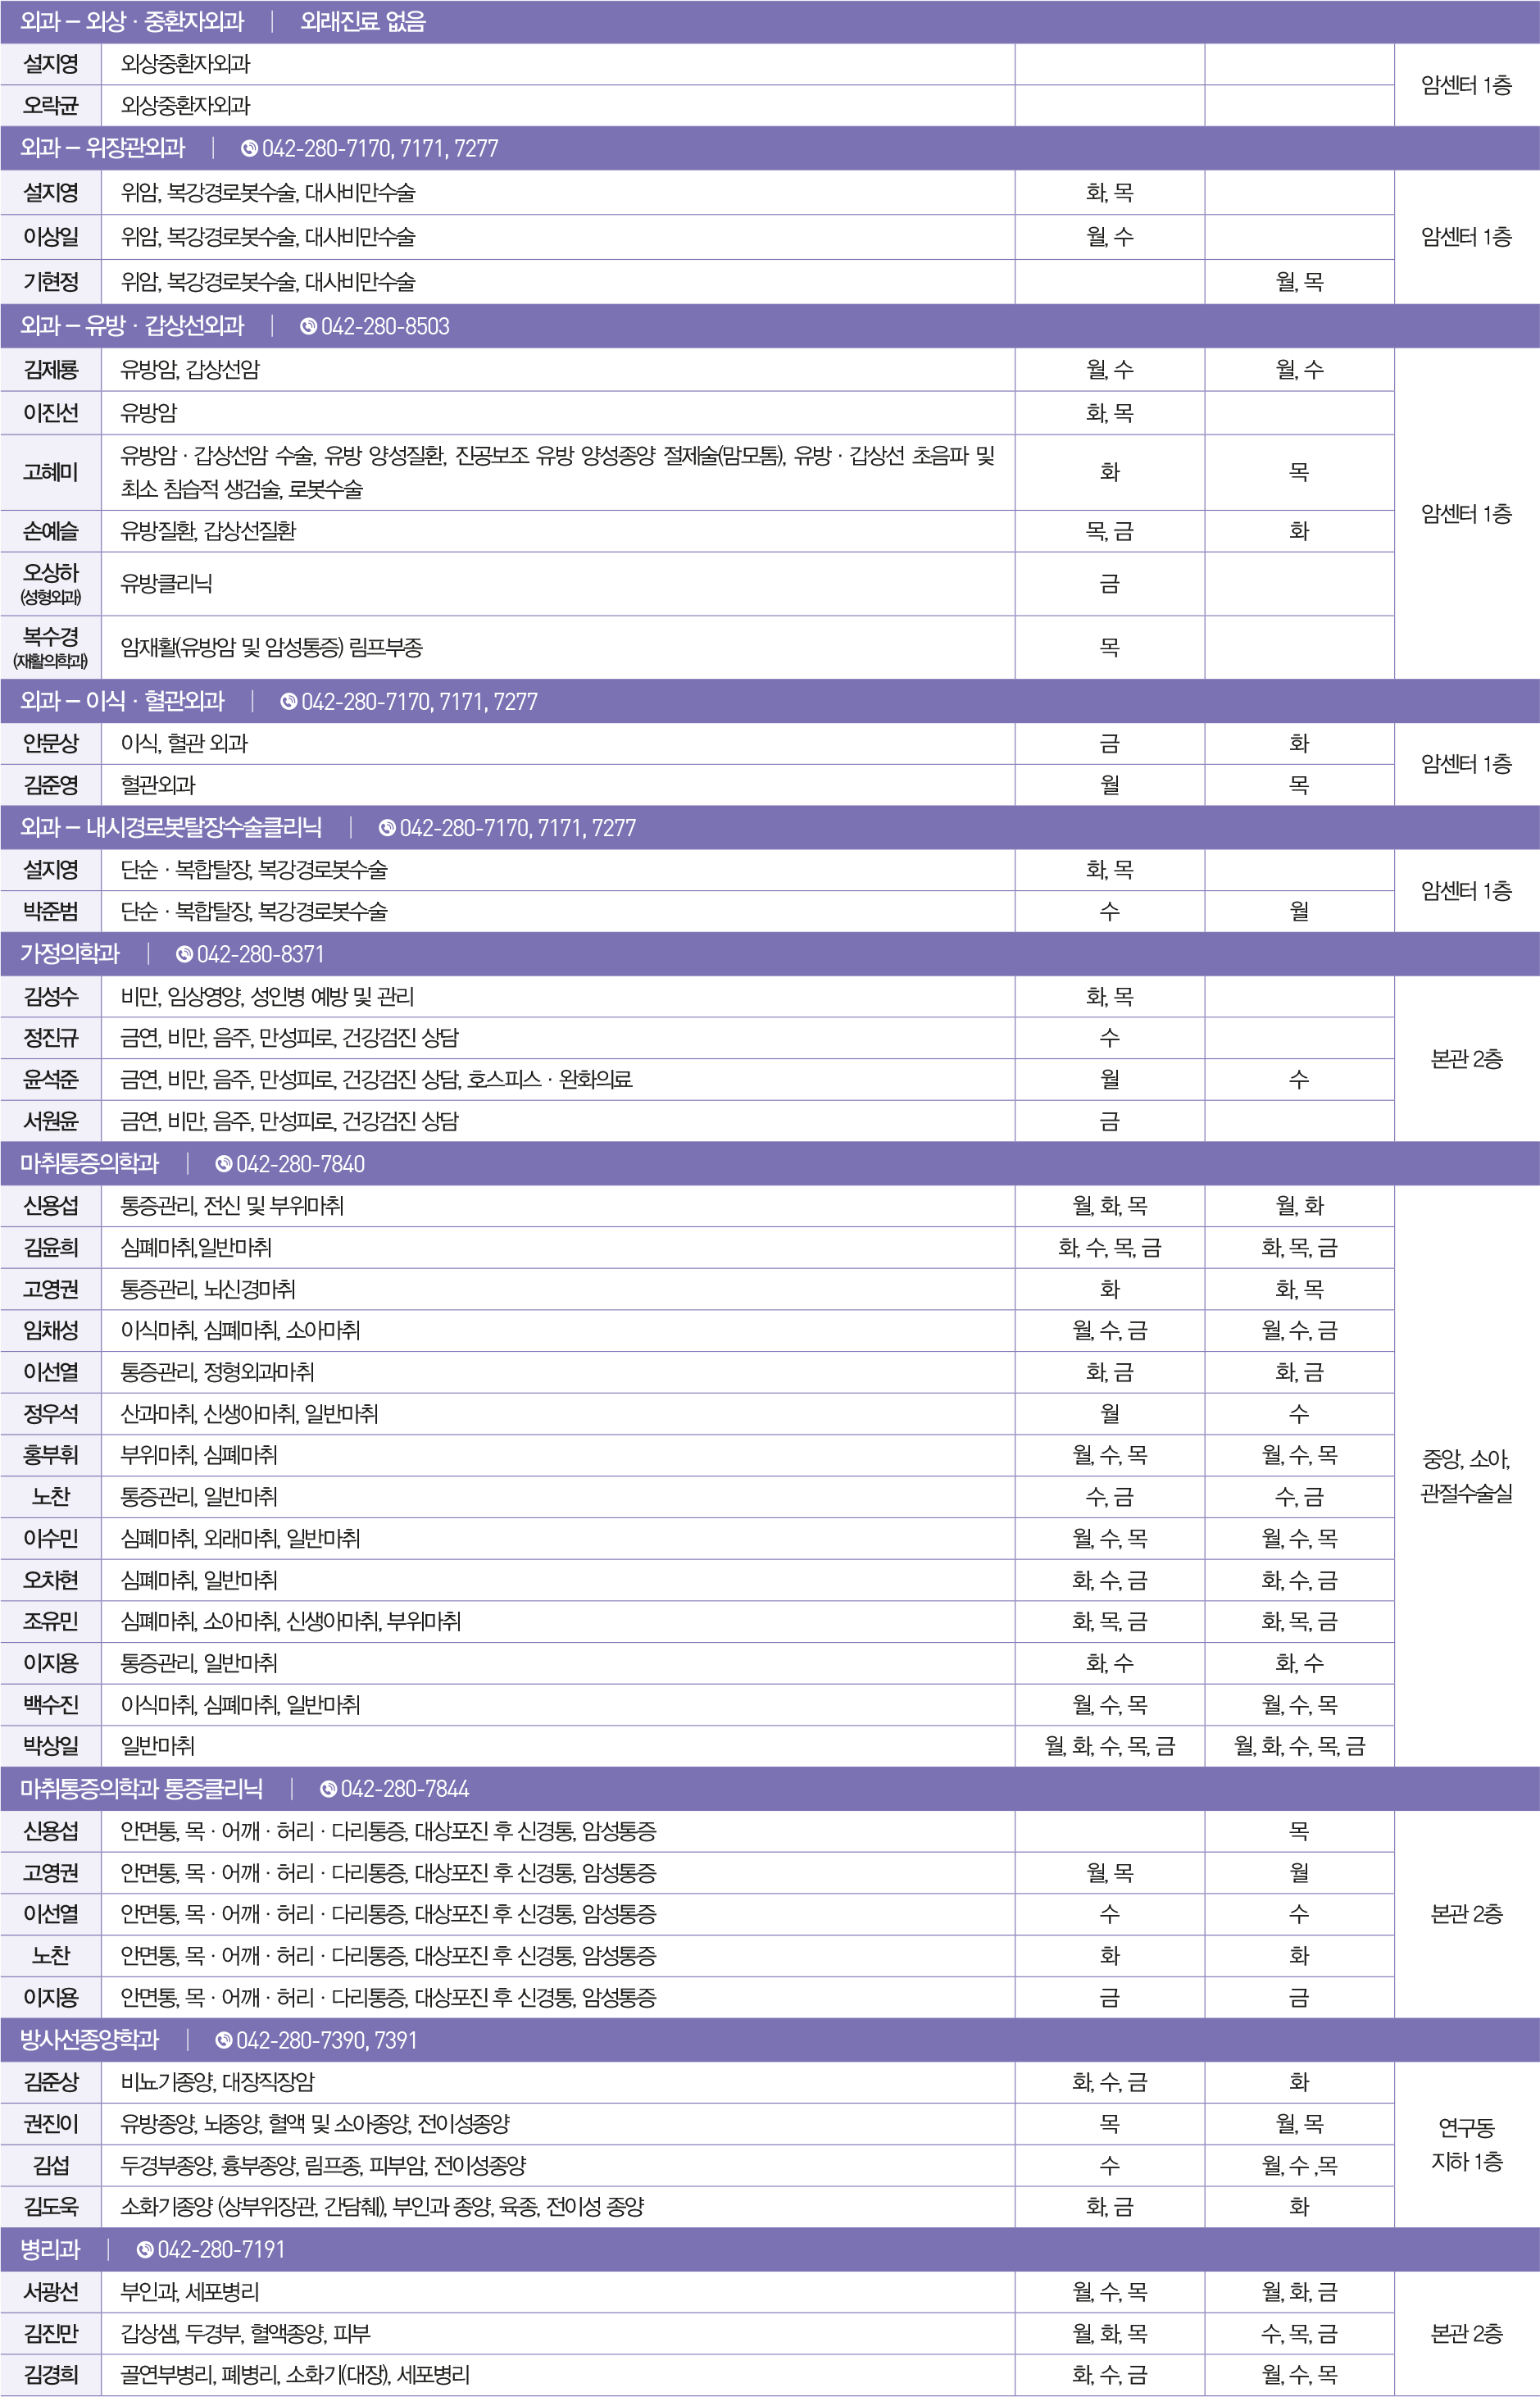Viewport: 1540px width, 2397px height.
Task: Click the 마취통증의학과 통증클리닉 section title
Action: pos(141,1789)
